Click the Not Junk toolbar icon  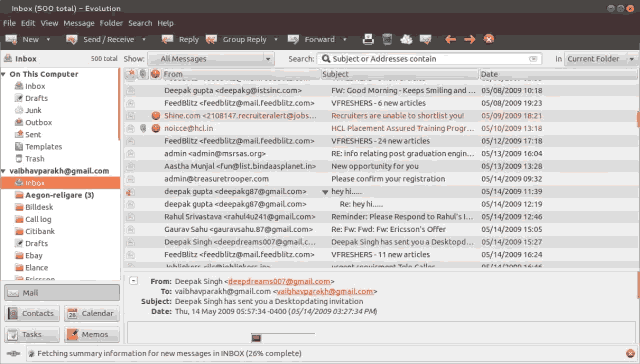(425, 39)
